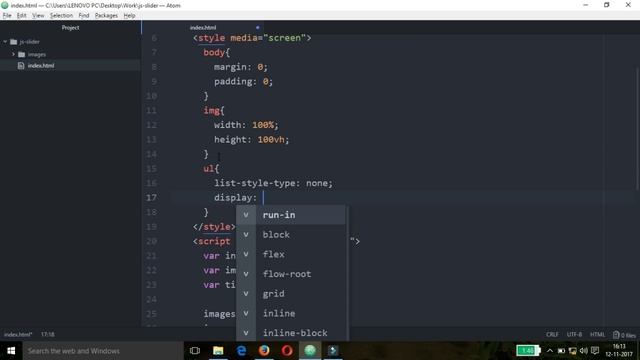The width and height of the screenshot is (640, 360).
Task: Click the line 17 number in gutter
Action: pos(151,198)
